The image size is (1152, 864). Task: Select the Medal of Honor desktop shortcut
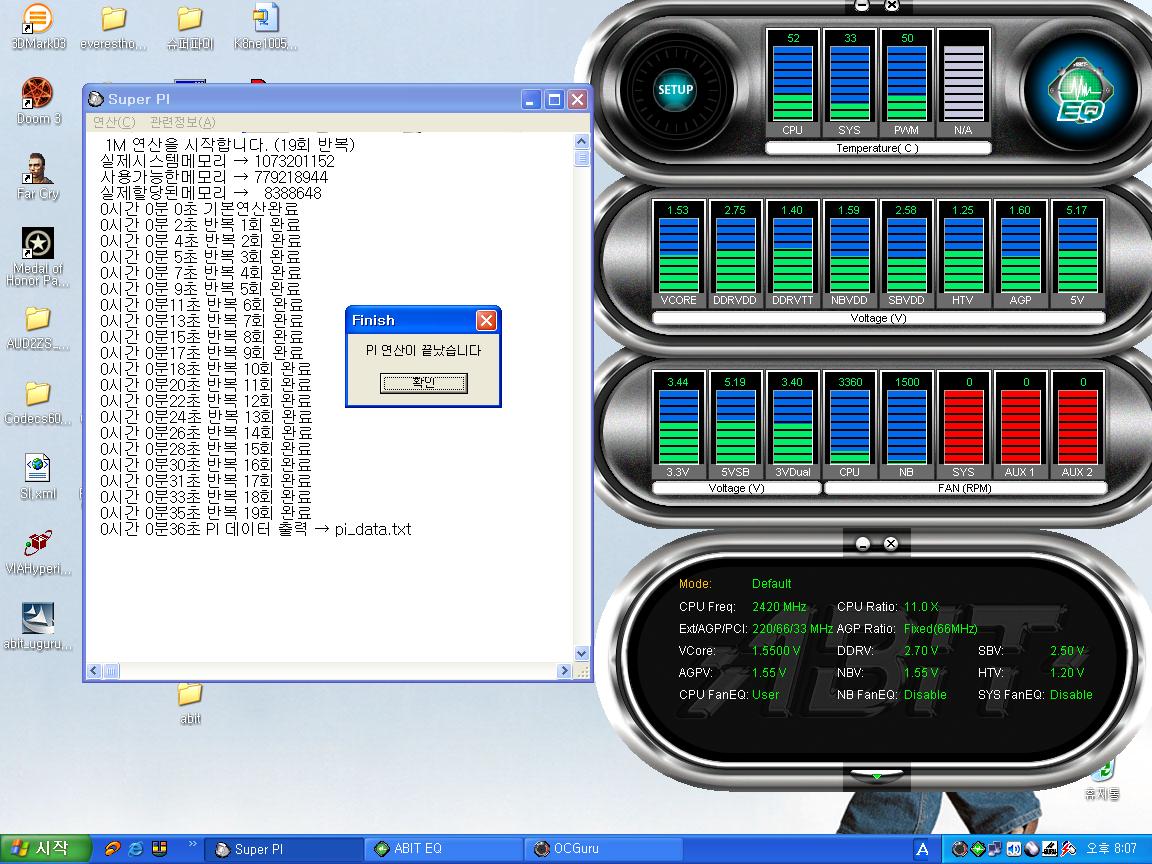tap(37, 257)
